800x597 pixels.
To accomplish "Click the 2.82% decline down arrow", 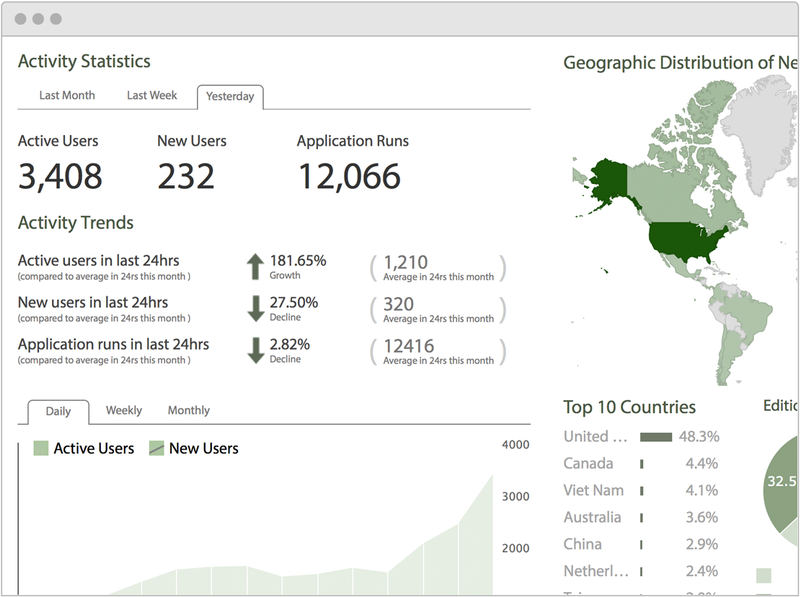I will click(x=255, y=350).
